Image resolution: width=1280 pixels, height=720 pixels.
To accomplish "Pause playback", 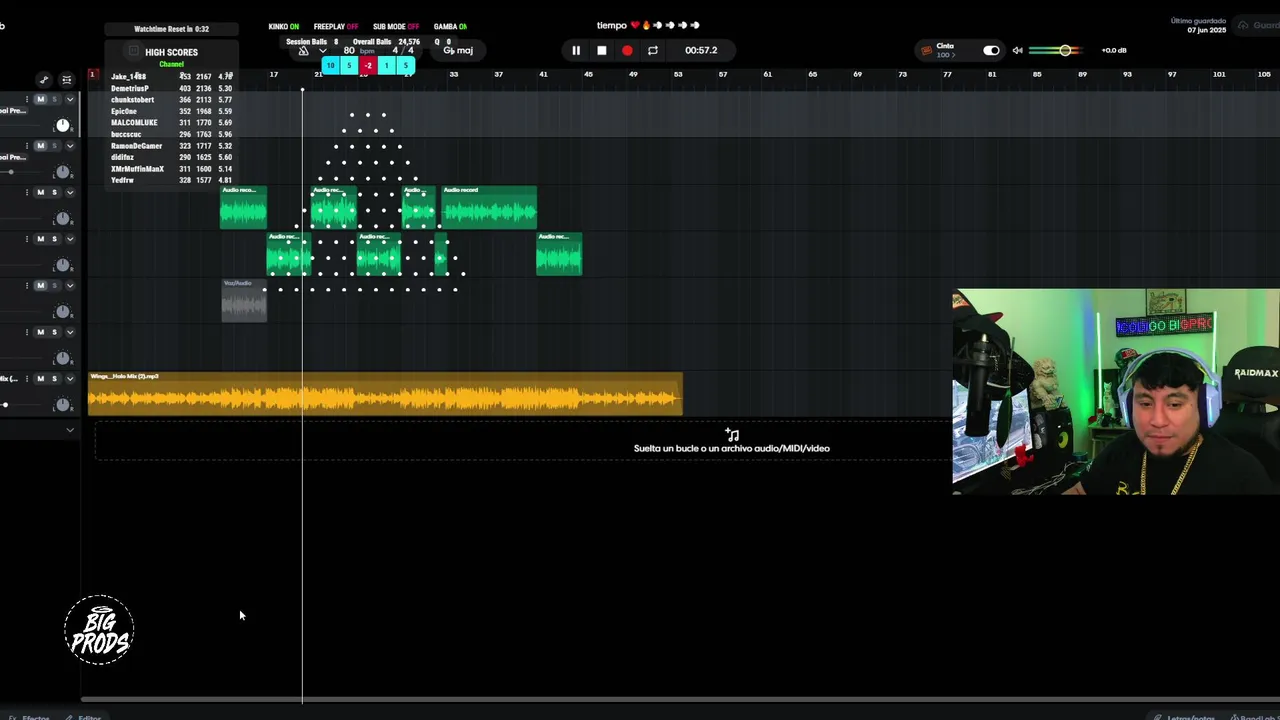I will click(x=576, y=50).
